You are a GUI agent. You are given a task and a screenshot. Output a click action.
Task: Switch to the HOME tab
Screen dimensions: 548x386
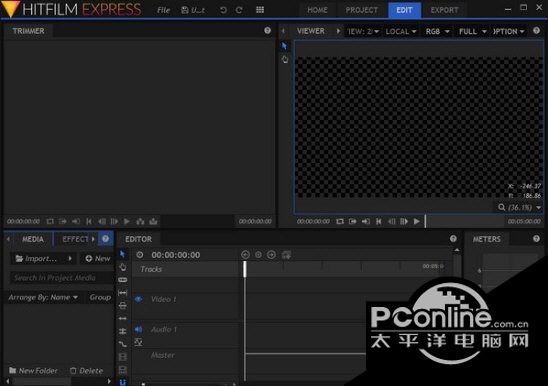tap(317, 10)
